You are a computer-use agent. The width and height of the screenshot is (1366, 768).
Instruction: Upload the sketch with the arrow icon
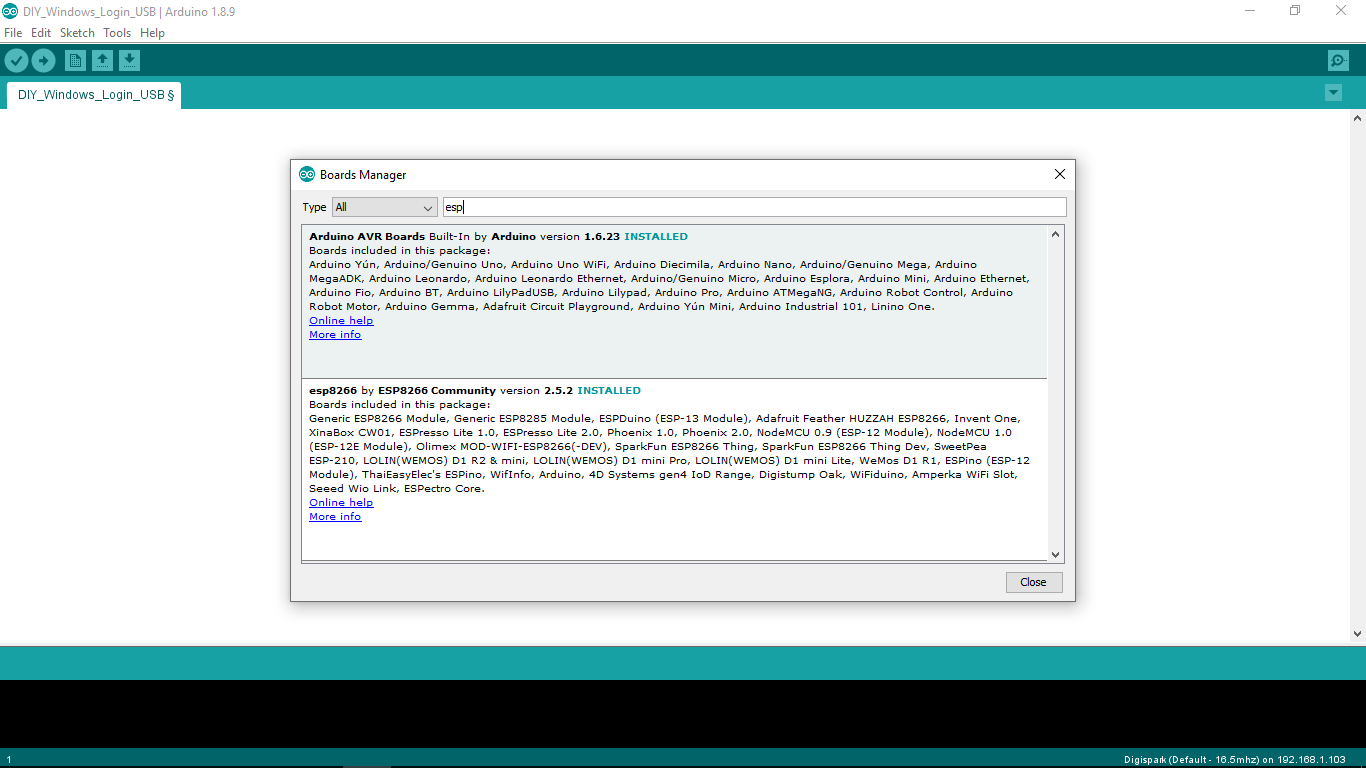43,60
